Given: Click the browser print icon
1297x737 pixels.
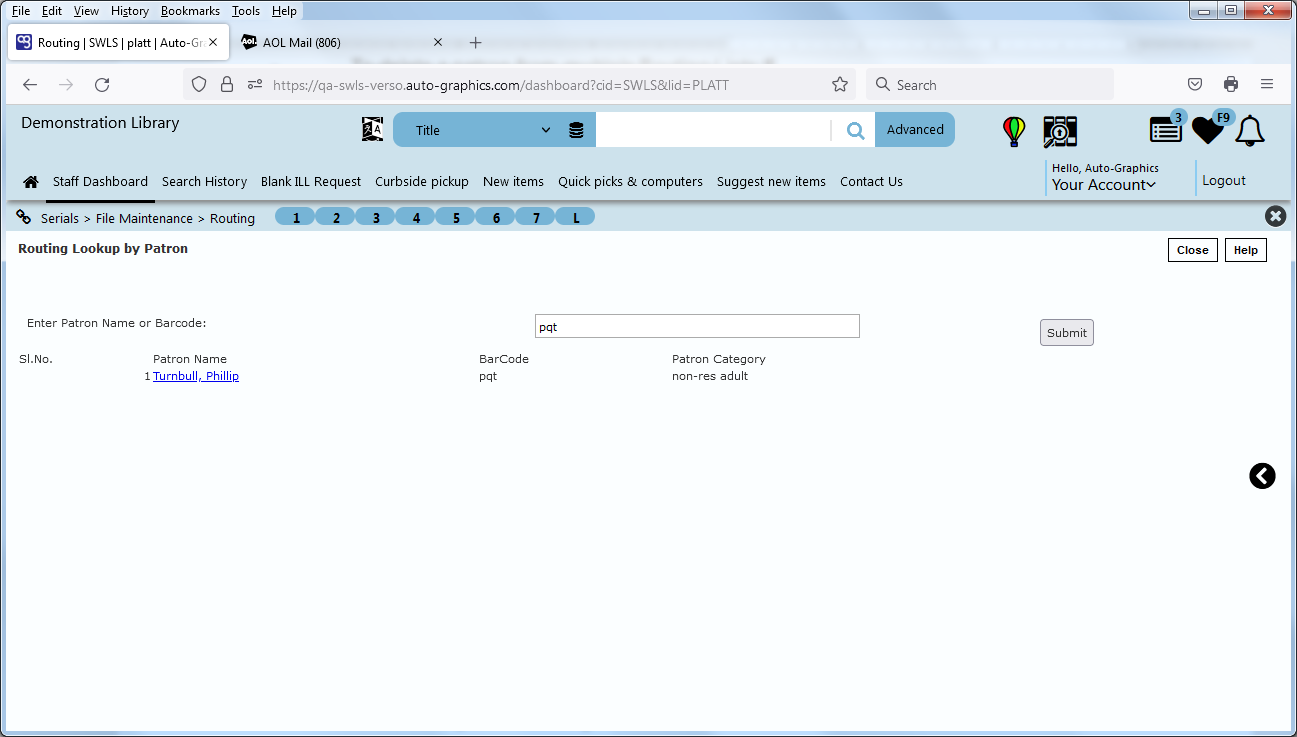Looking at the screenshot, I should pos(1230,85).
